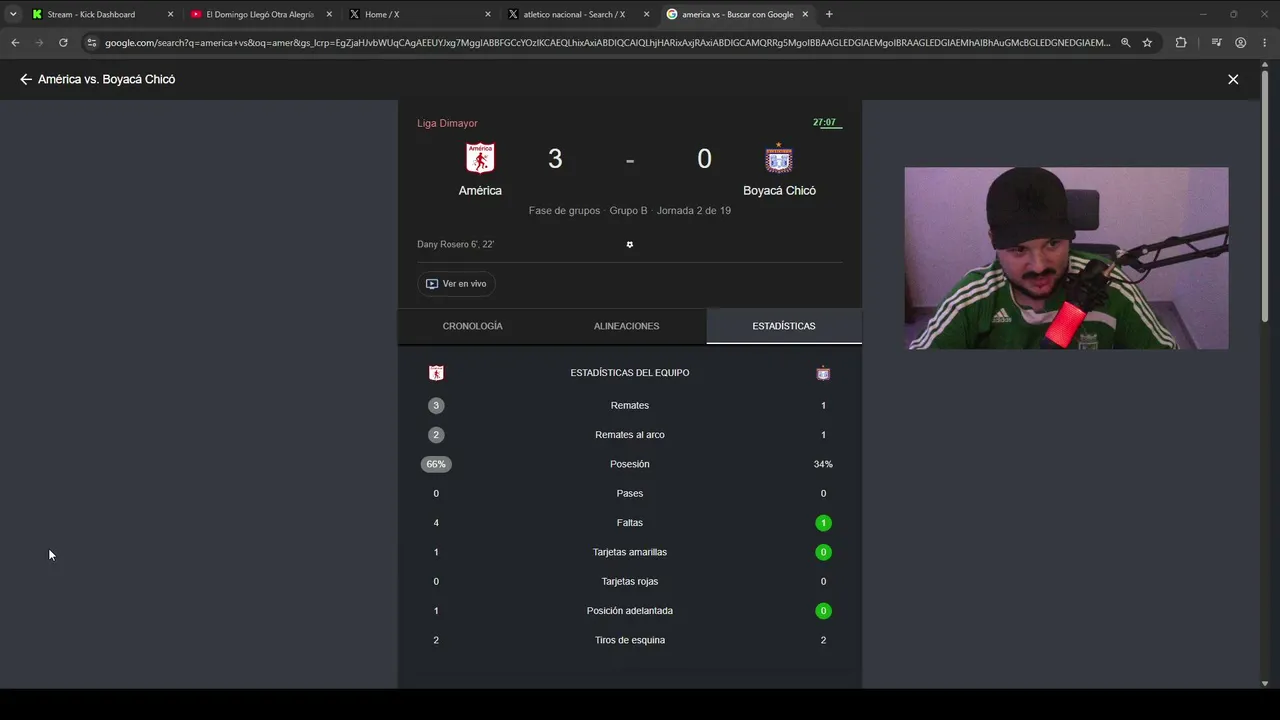The height and width of the screenshot is (720, 1280).
Task: Close the El Domingo Llegó YouTube tab
Action: 329,14
